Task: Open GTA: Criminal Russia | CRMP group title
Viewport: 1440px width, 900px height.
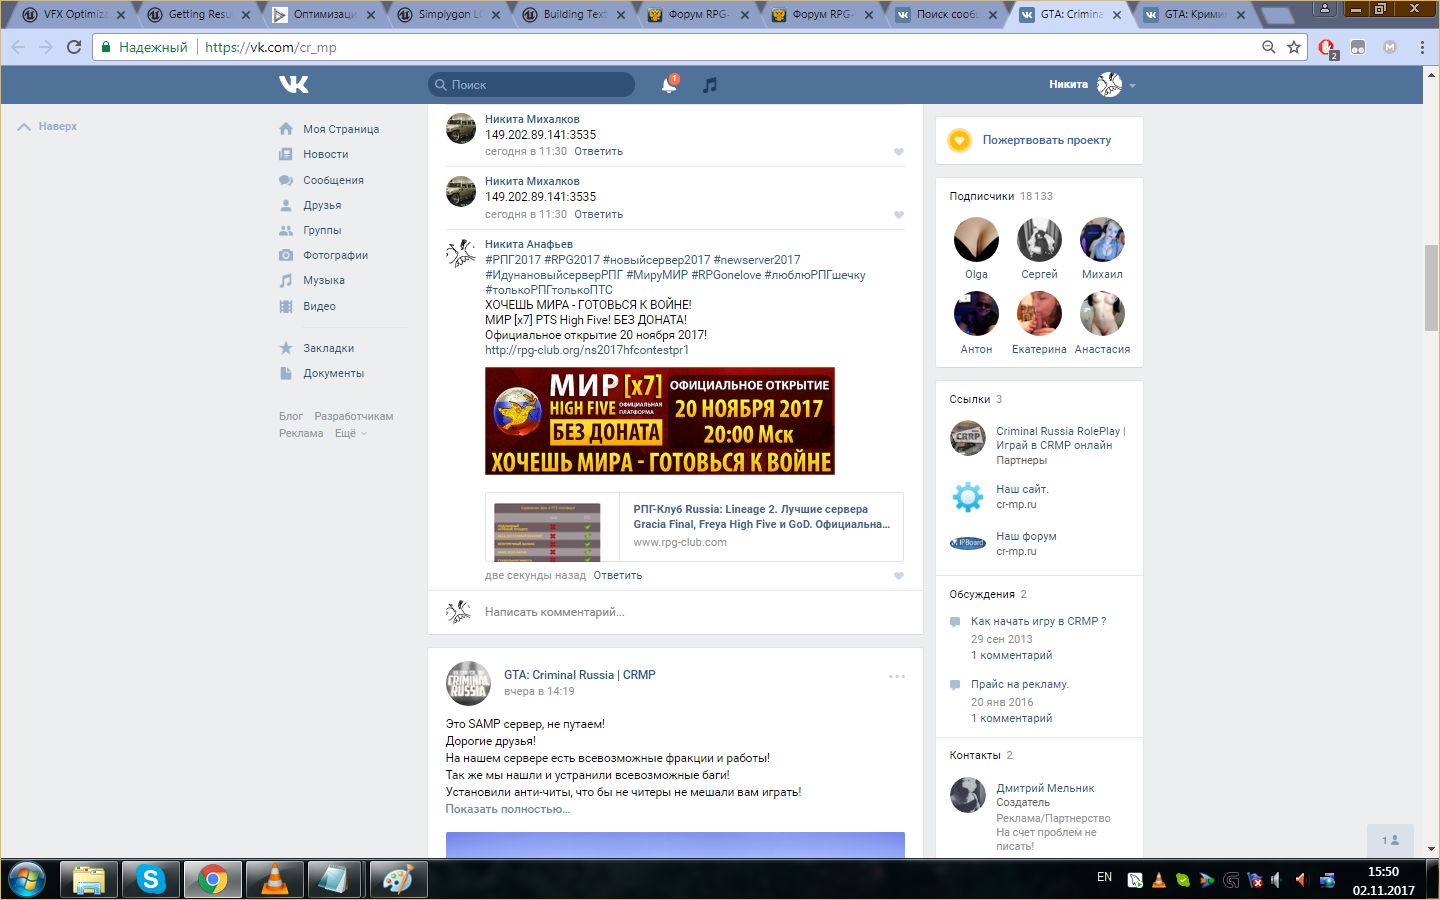Action: (x=580, y=675)
